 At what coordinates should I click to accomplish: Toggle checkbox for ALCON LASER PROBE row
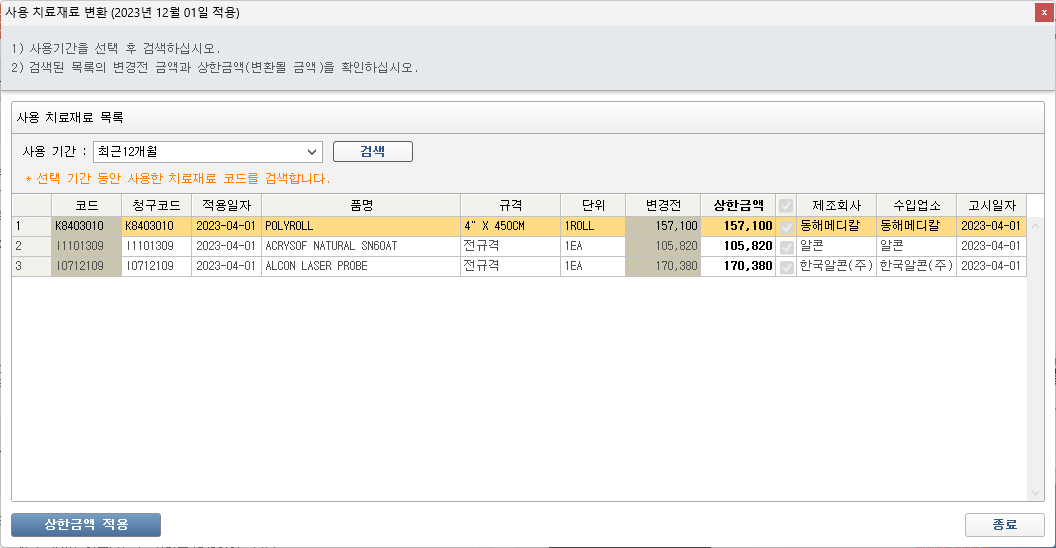pos(786,266)
